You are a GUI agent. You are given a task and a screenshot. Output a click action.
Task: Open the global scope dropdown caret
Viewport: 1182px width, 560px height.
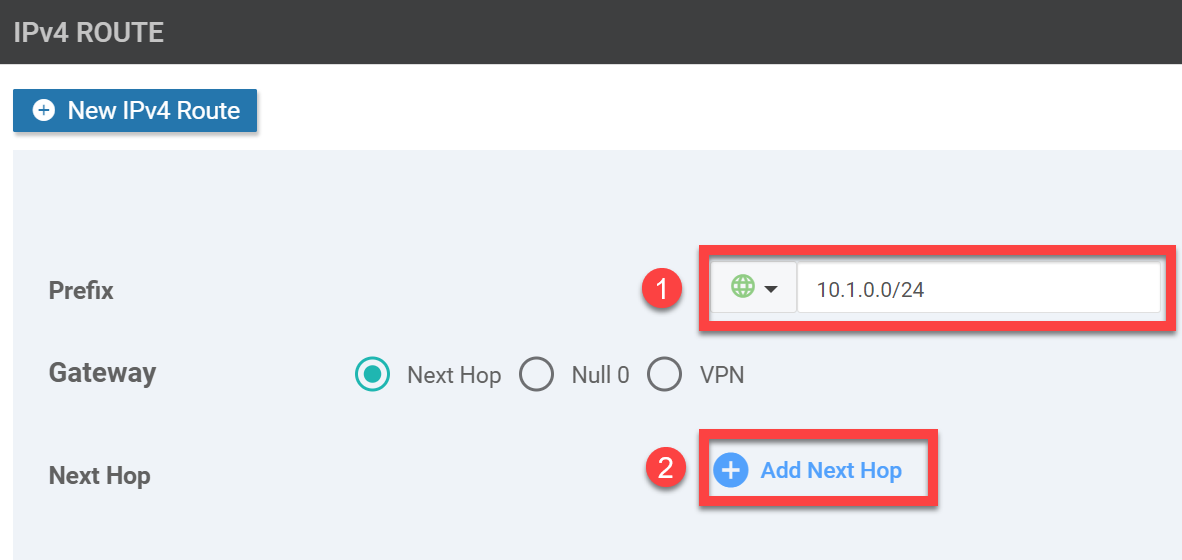[770, 289]
